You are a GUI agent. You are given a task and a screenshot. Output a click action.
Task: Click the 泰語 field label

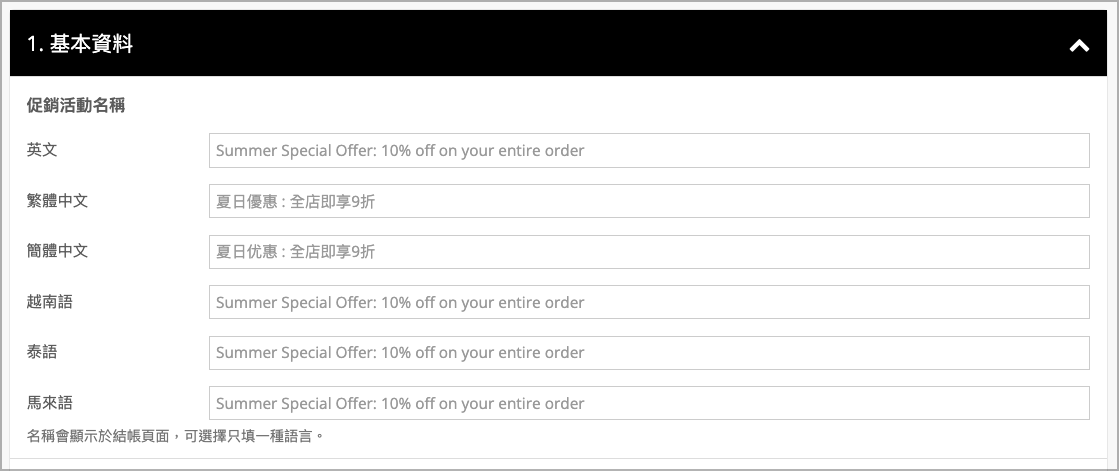(42, 351)
